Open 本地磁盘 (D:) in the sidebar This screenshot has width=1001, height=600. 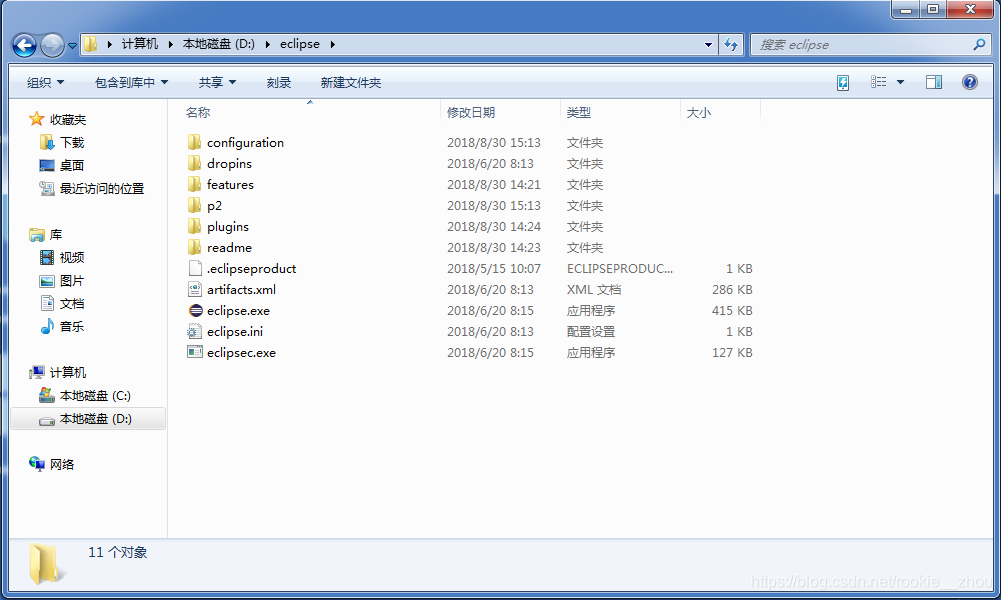95,419
